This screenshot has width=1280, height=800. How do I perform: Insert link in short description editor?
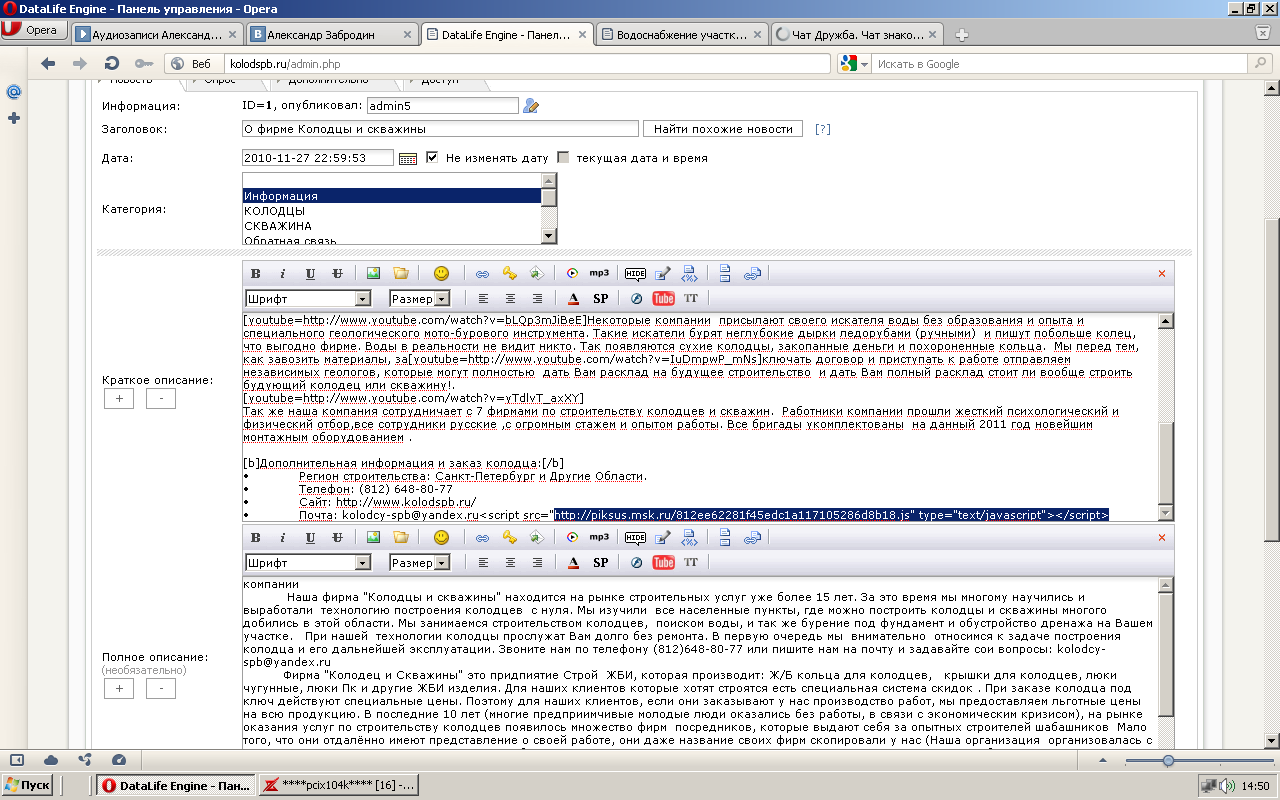[x=482, y=273]
